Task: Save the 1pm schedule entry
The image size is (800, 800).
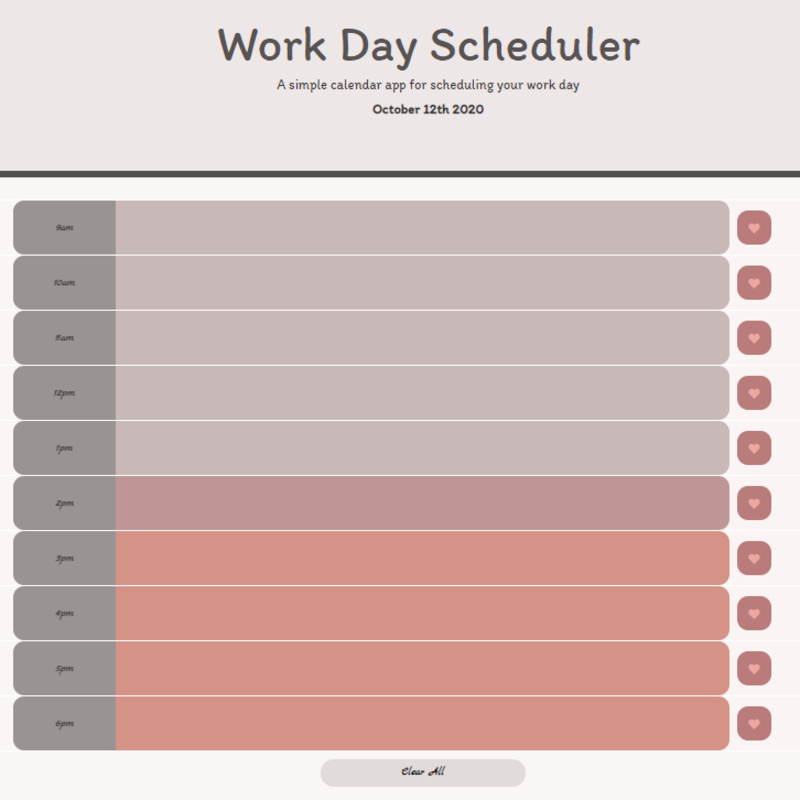Action: pos(755,448)
